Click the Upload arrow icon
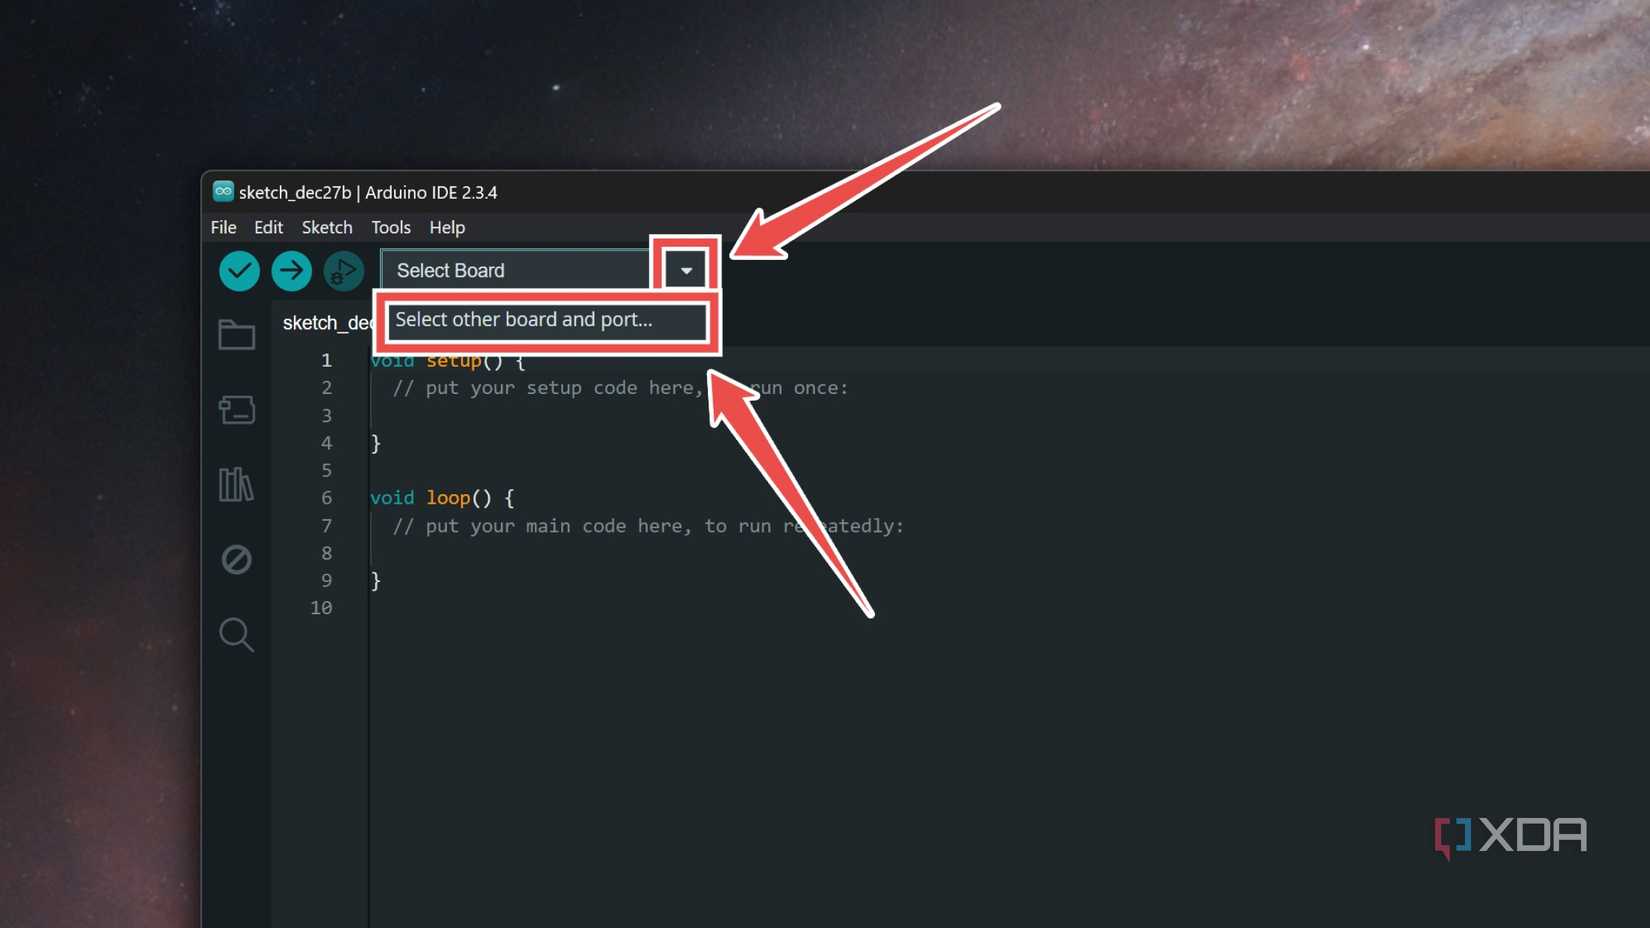The height and width of the screenshot is (928, 1650). pos(291,270)
